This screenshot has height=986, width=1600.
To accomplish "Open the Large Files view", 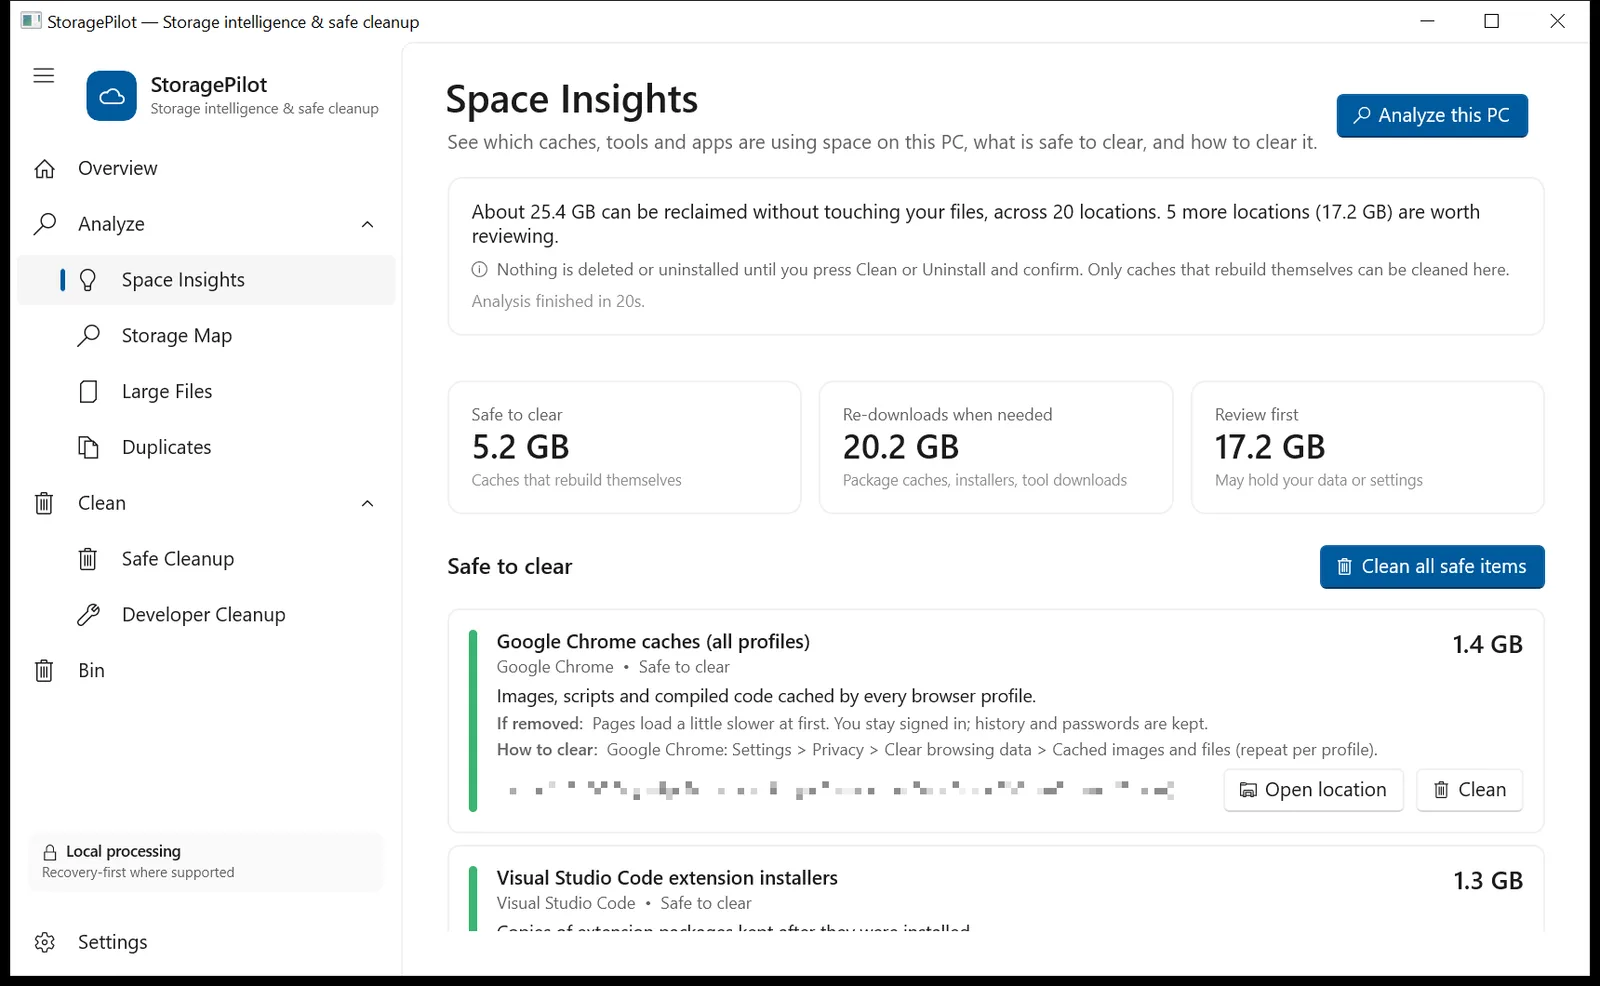I will pyautogui.click(x=206, y=392).
